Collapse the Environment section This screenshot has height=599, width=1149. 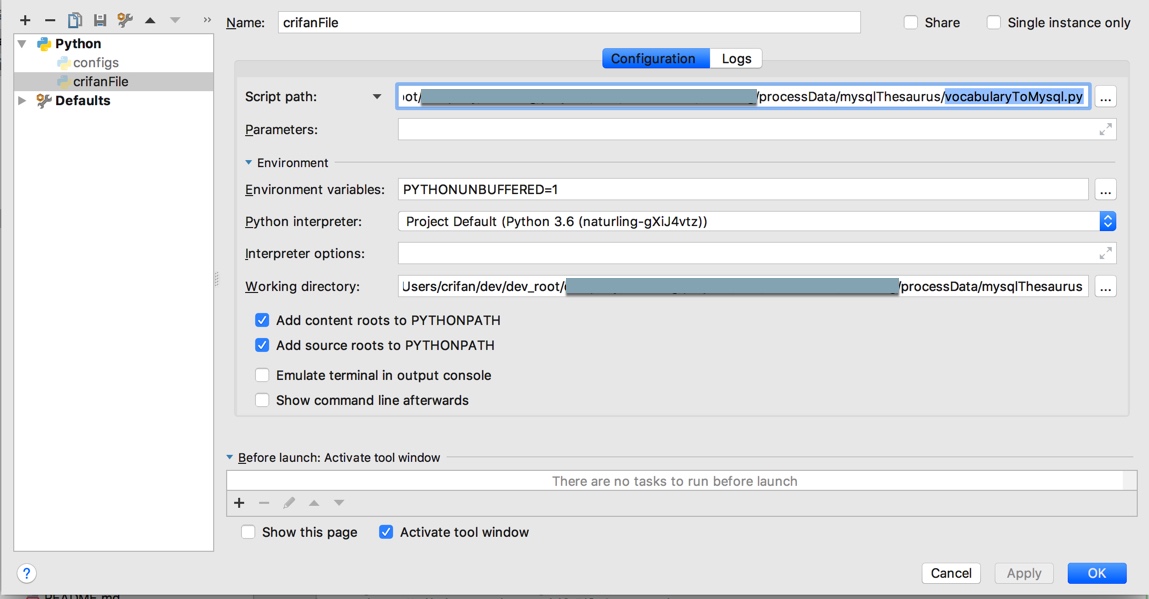click(x=248, y=163)
